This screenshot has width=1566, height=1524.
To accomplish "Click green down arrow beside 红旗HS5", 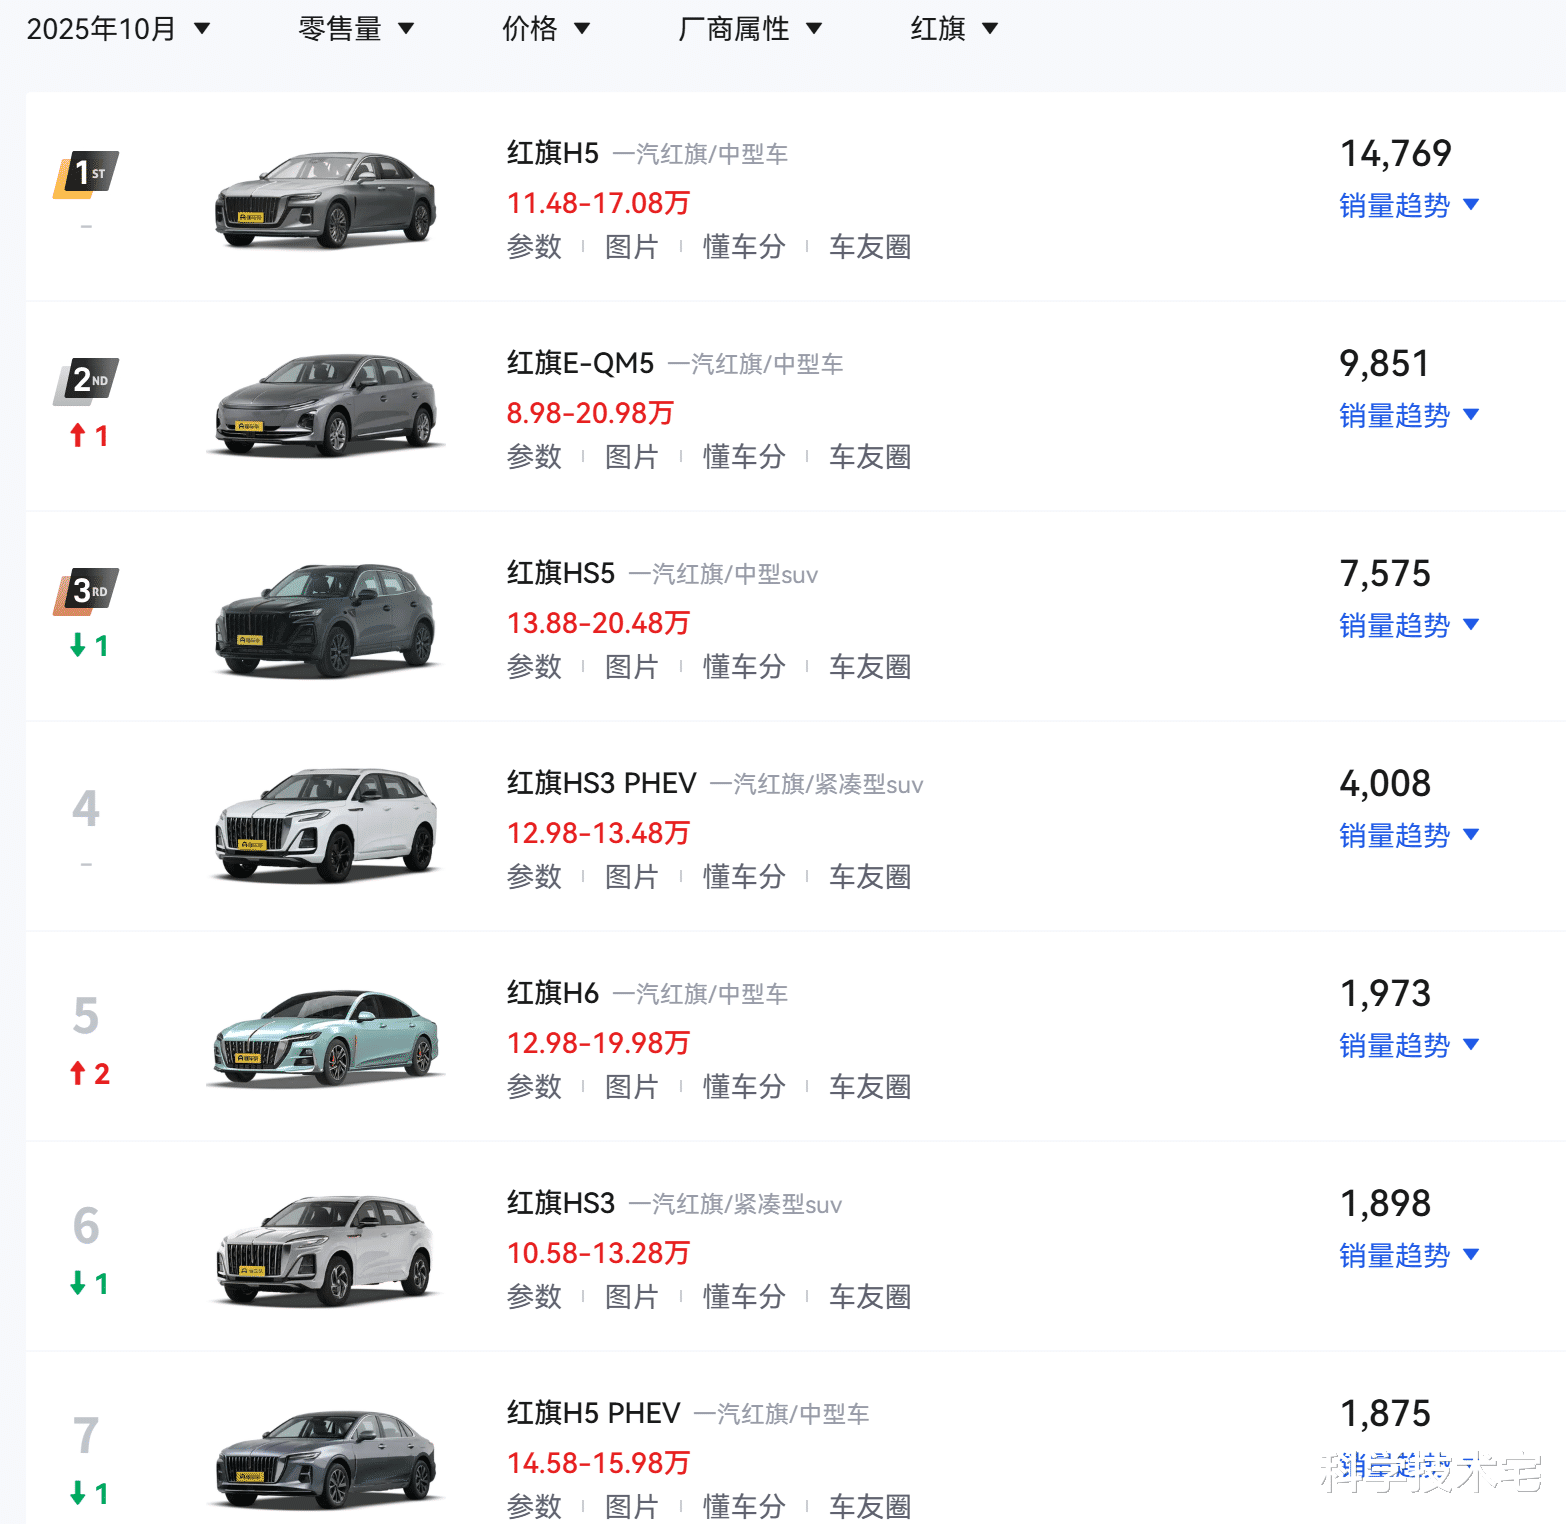I will [78, 646].
